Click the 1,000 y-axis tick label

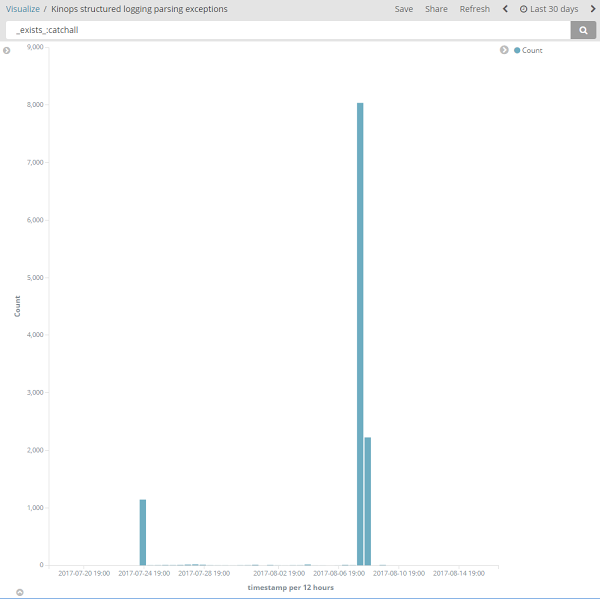(35, 508)
